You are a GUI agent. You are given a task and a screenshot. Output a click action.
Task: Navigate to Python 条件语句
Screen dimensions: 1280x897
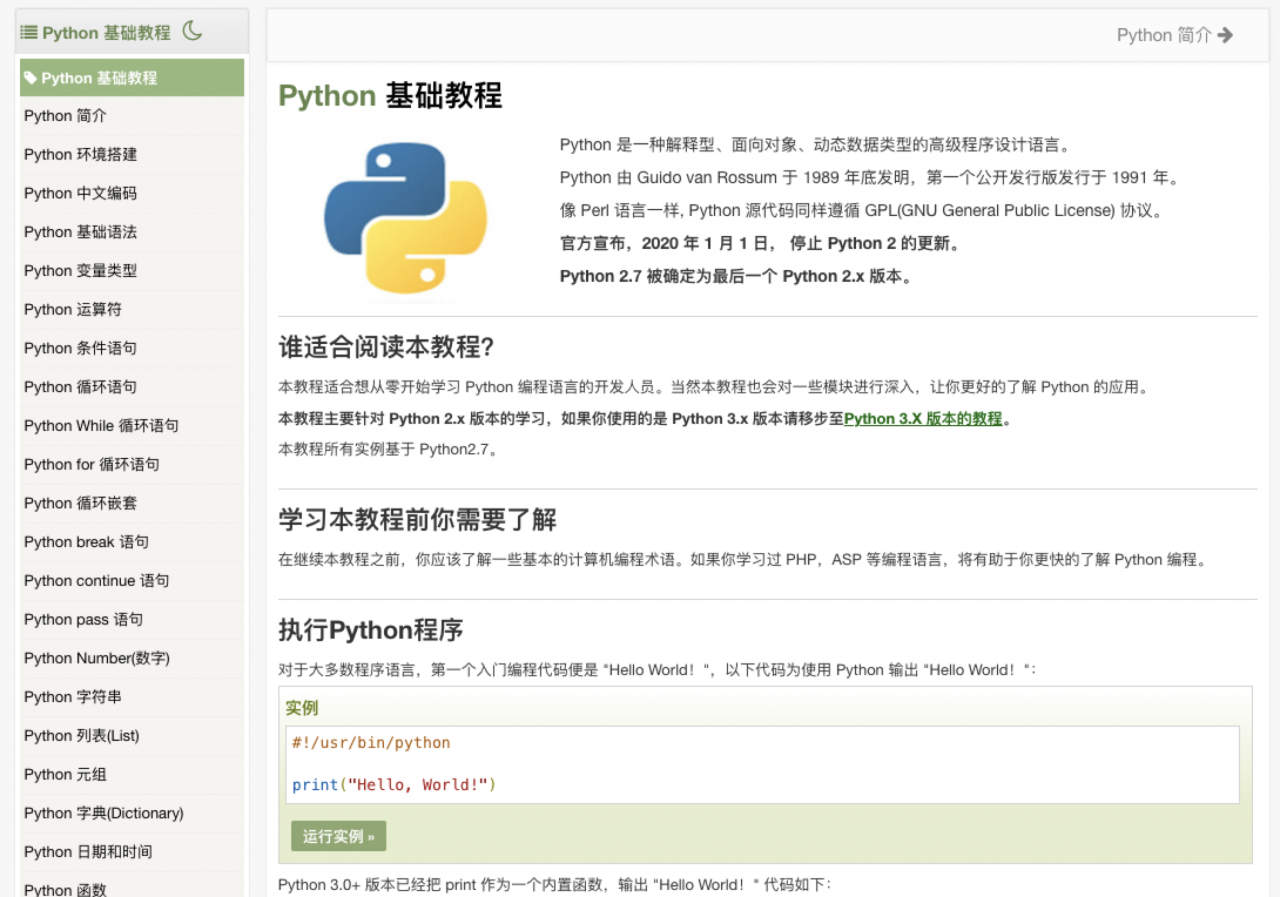coord(81,348)
